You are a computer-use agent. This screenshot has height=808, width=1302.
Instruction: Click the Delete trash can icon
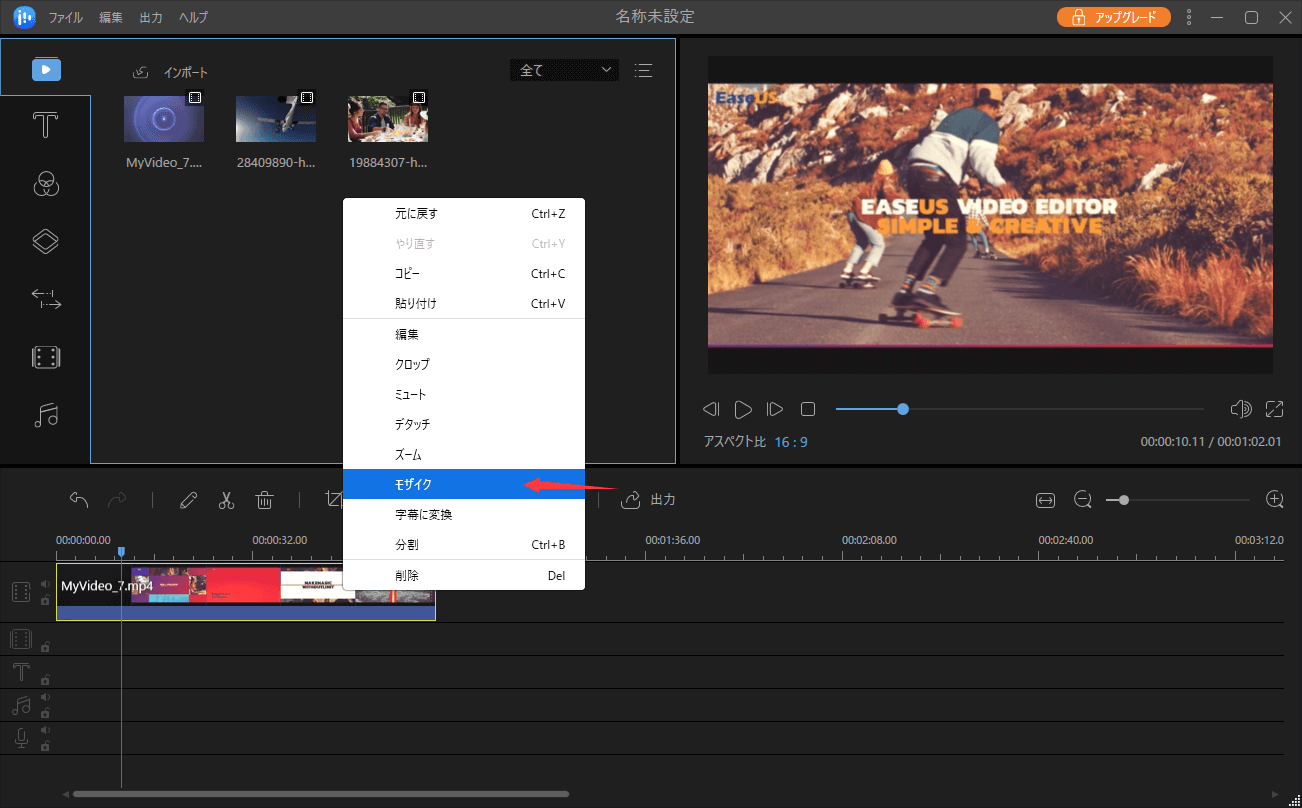click(264, 500)
